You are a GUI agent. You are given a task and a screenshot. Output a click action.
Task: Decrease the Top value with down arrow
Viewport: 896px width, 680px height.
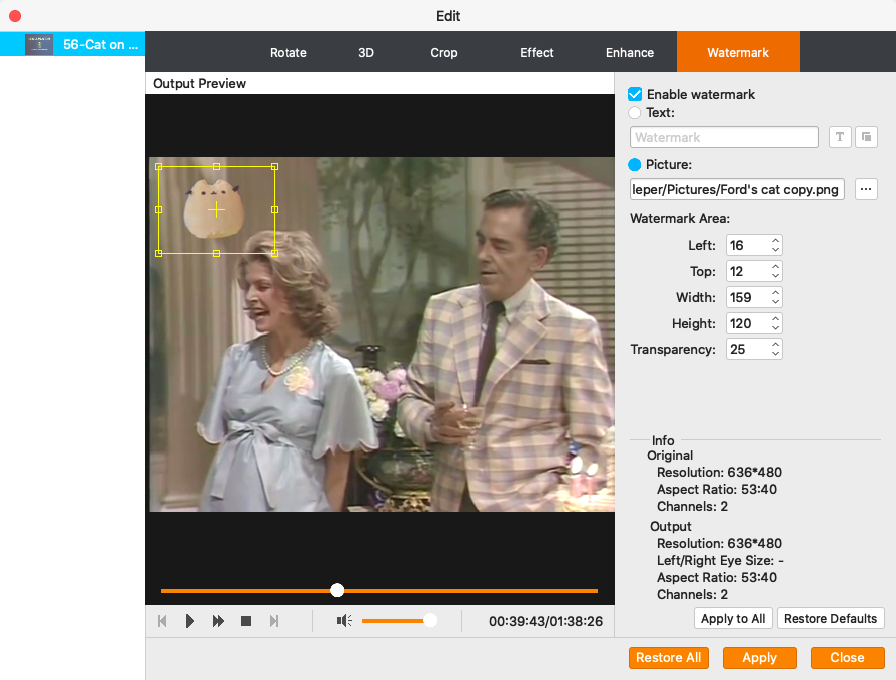pyautogui.click(x=775, y=276)
